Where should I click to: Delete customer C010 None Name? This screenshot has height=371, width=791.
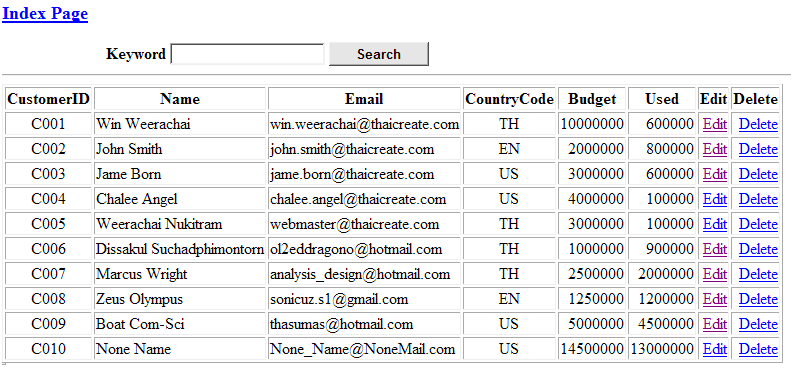(758, 349)
